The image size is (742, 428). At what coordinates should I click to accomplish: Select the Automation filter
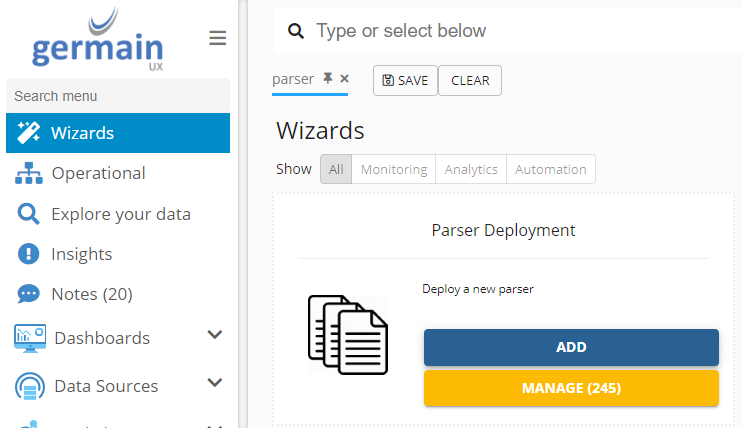[551, 170]
